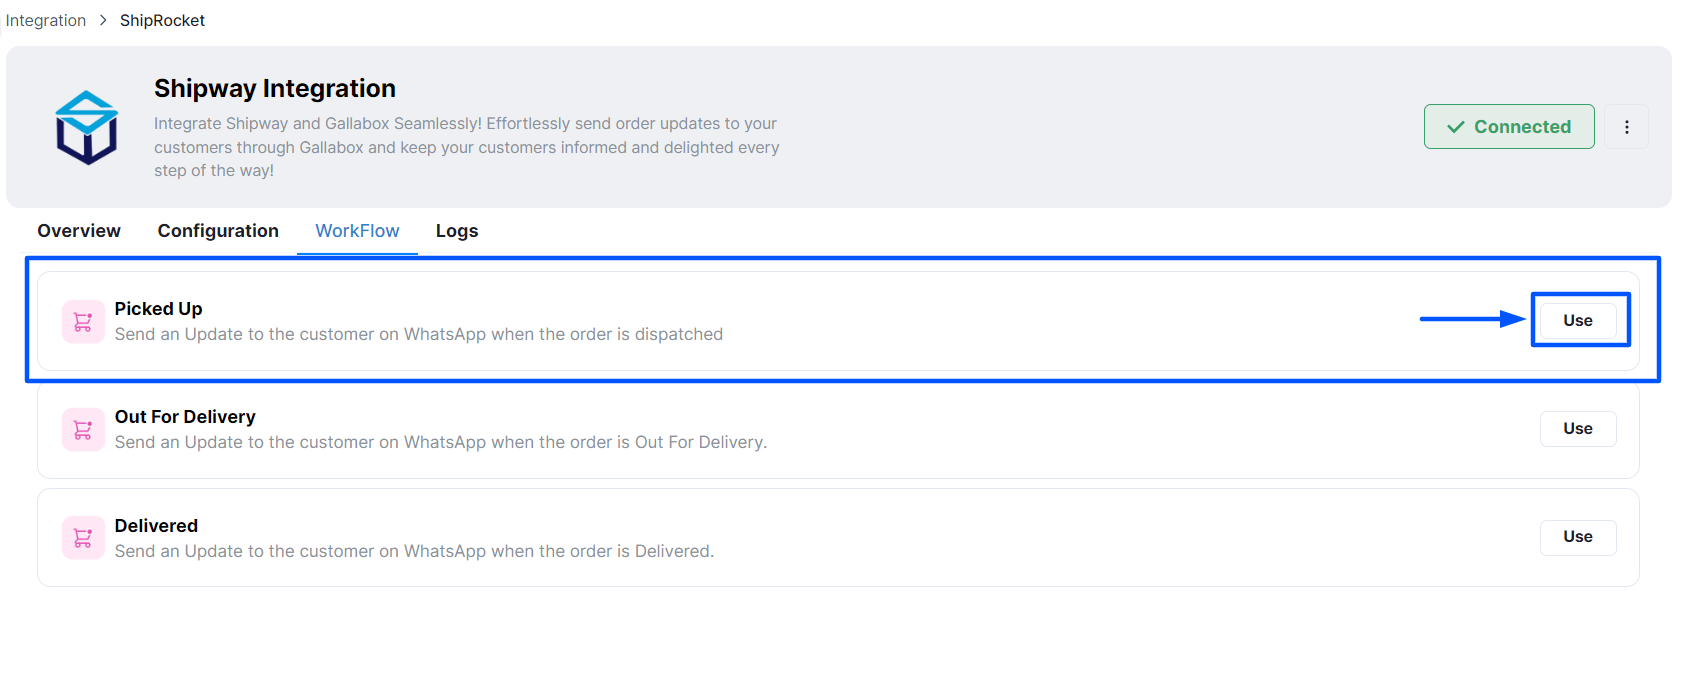Open the Configuration tab
This screenshot has width=1684, height=691.
click(x=218, y=231)
